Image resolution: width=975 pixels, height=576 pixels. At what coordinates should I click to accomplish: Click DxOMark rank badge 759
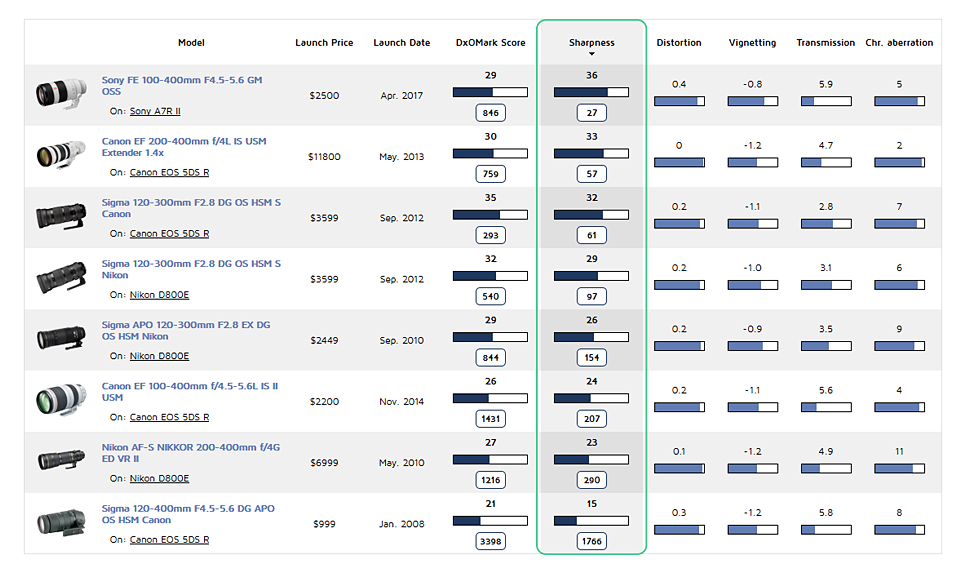tap(491, 174)
